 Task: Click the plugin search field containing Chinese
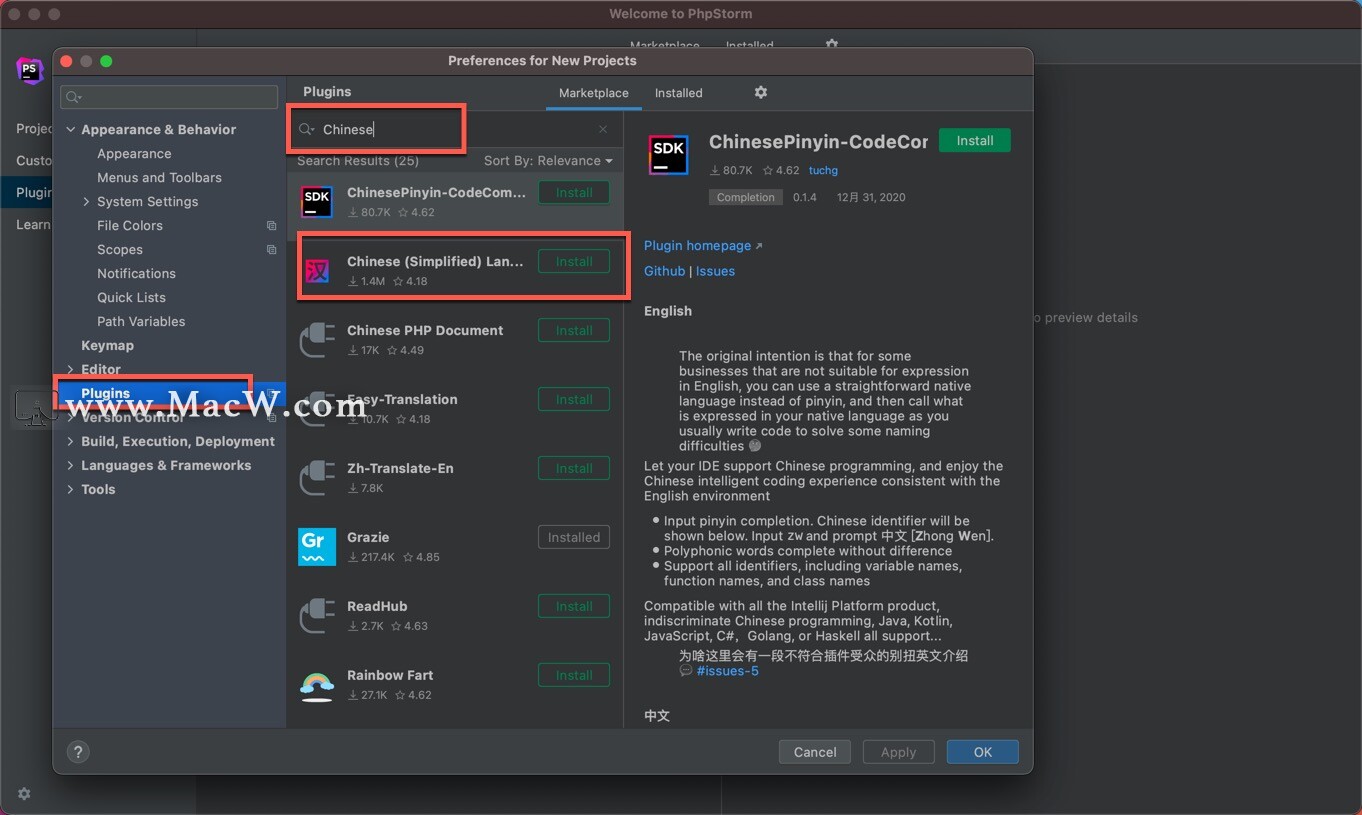coord(455,129)
